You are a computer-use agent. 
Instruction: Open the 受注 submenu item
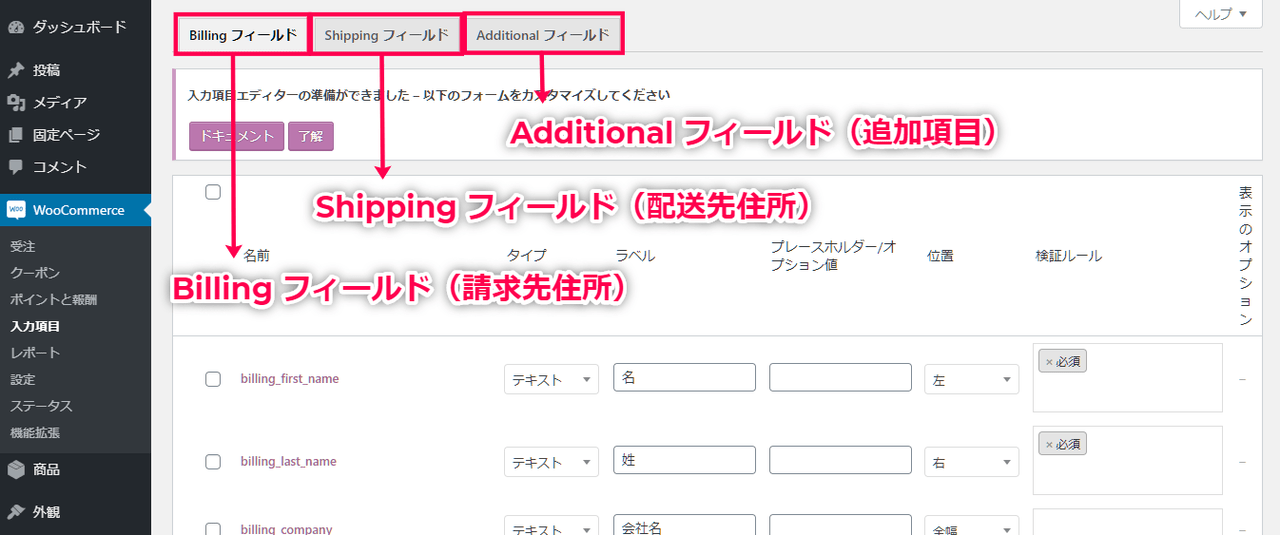[x=23, y=246]
